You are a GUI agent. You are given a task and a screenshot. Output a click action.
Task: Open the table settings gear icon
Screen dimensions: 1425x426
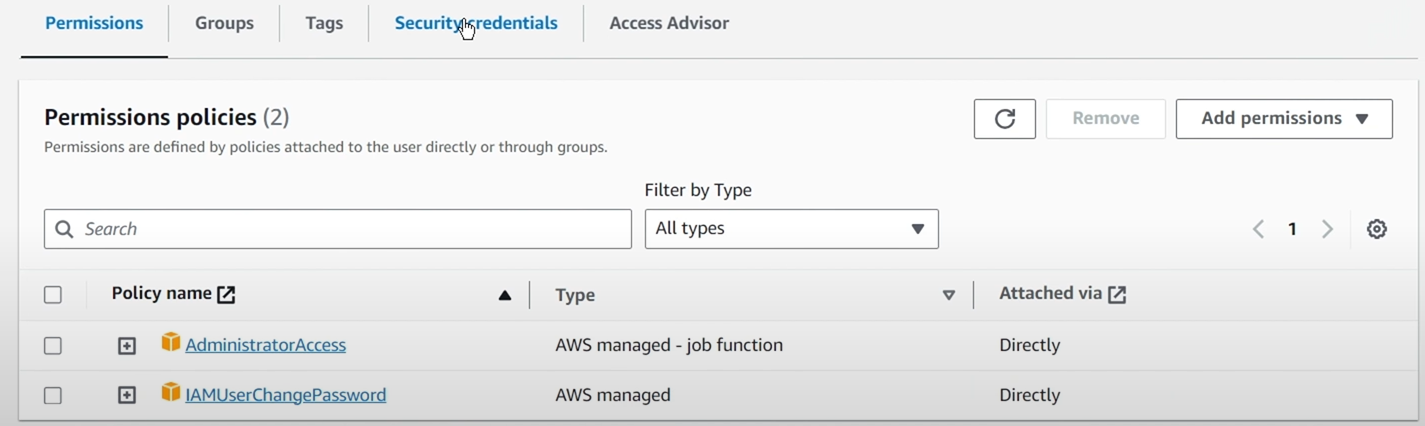1377,229
